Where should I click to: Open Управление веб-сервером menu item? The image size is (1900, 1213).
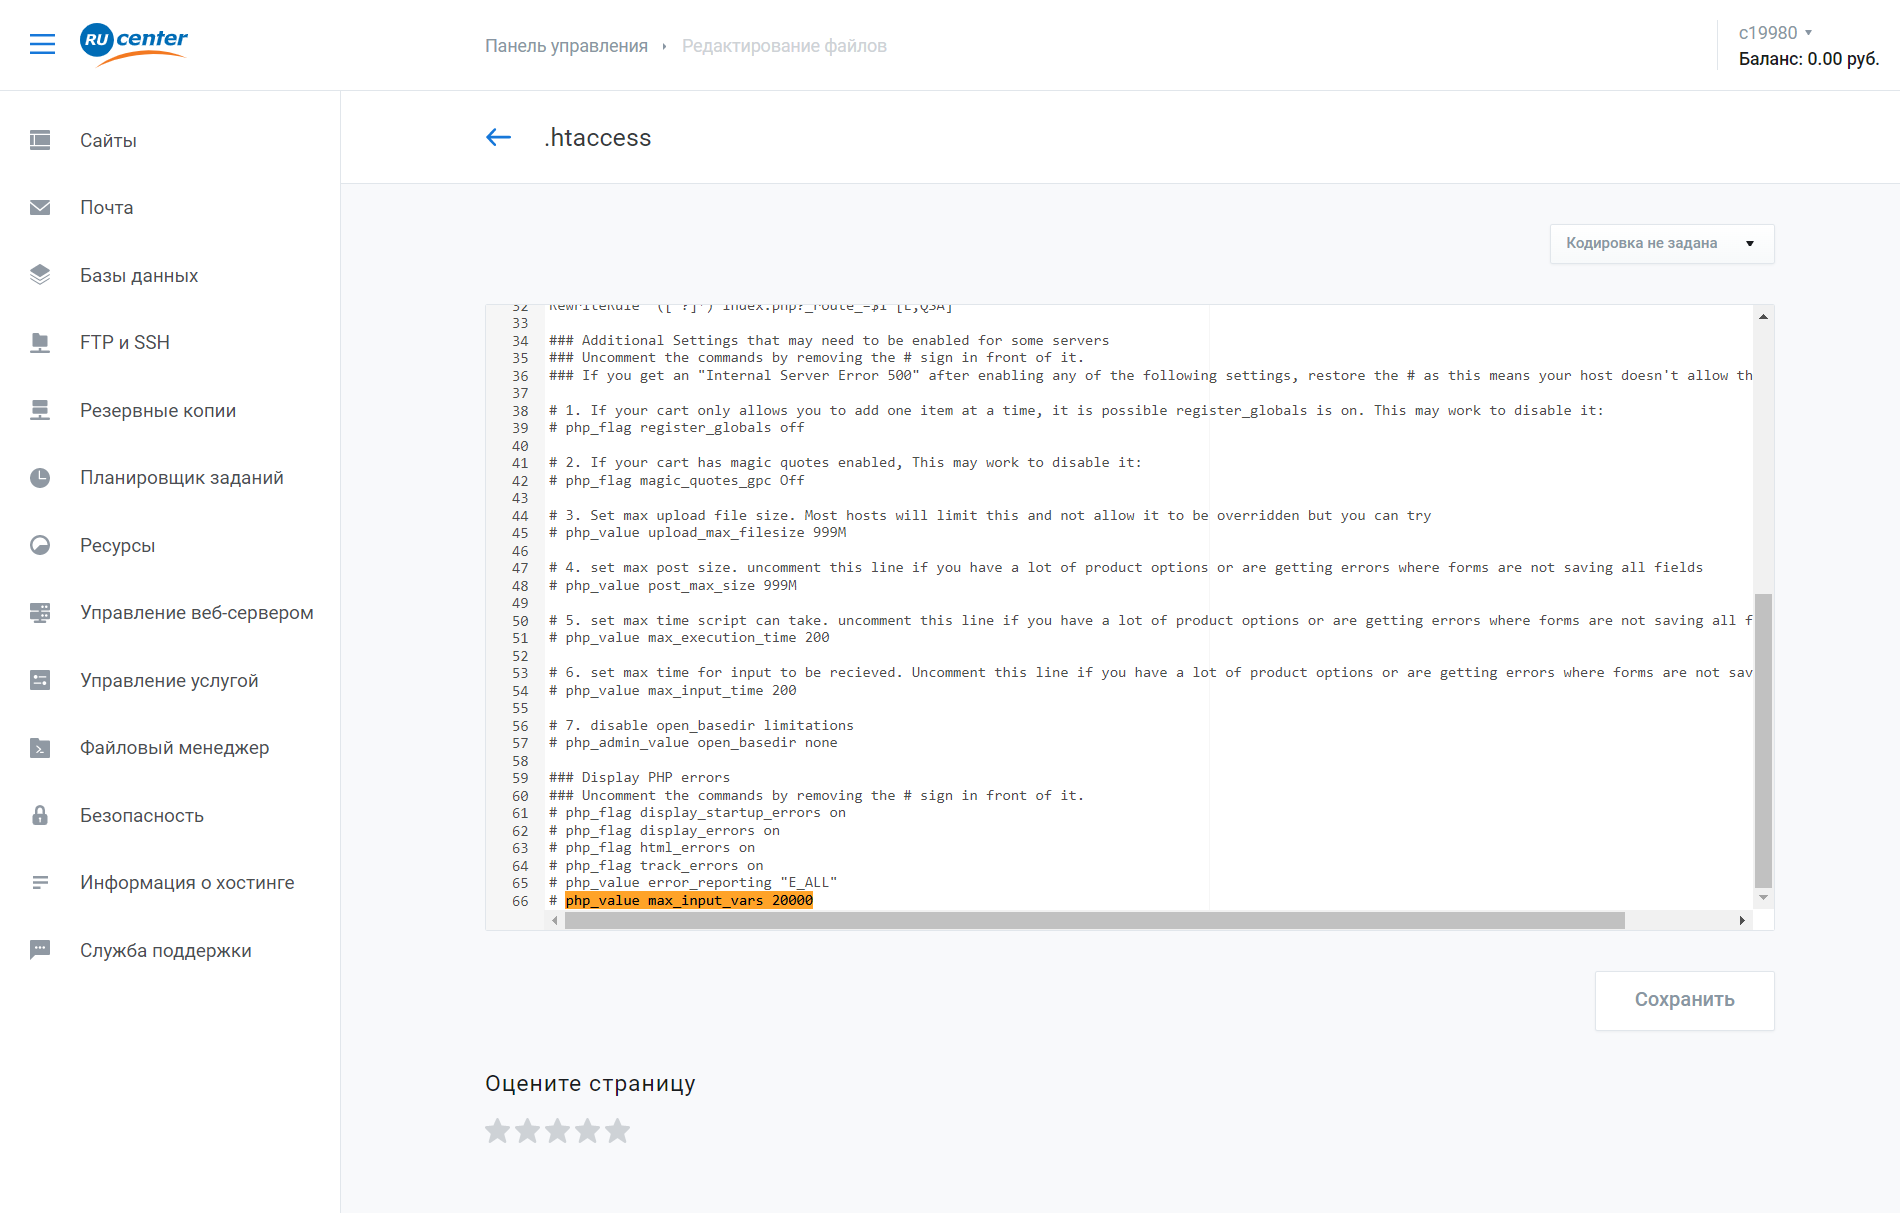point(196,613)
